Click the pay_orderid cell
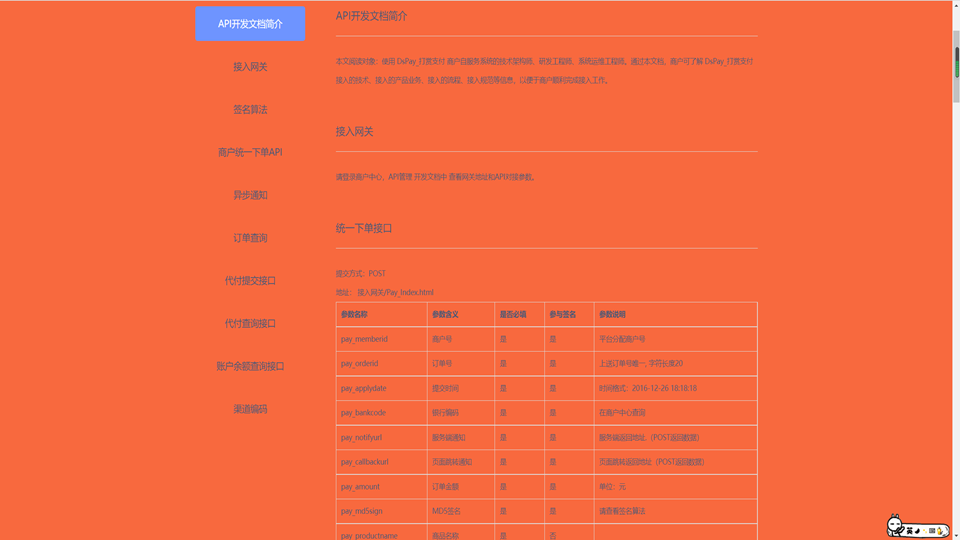Viewport: 960px width, 540px height. tap(381, 364)
